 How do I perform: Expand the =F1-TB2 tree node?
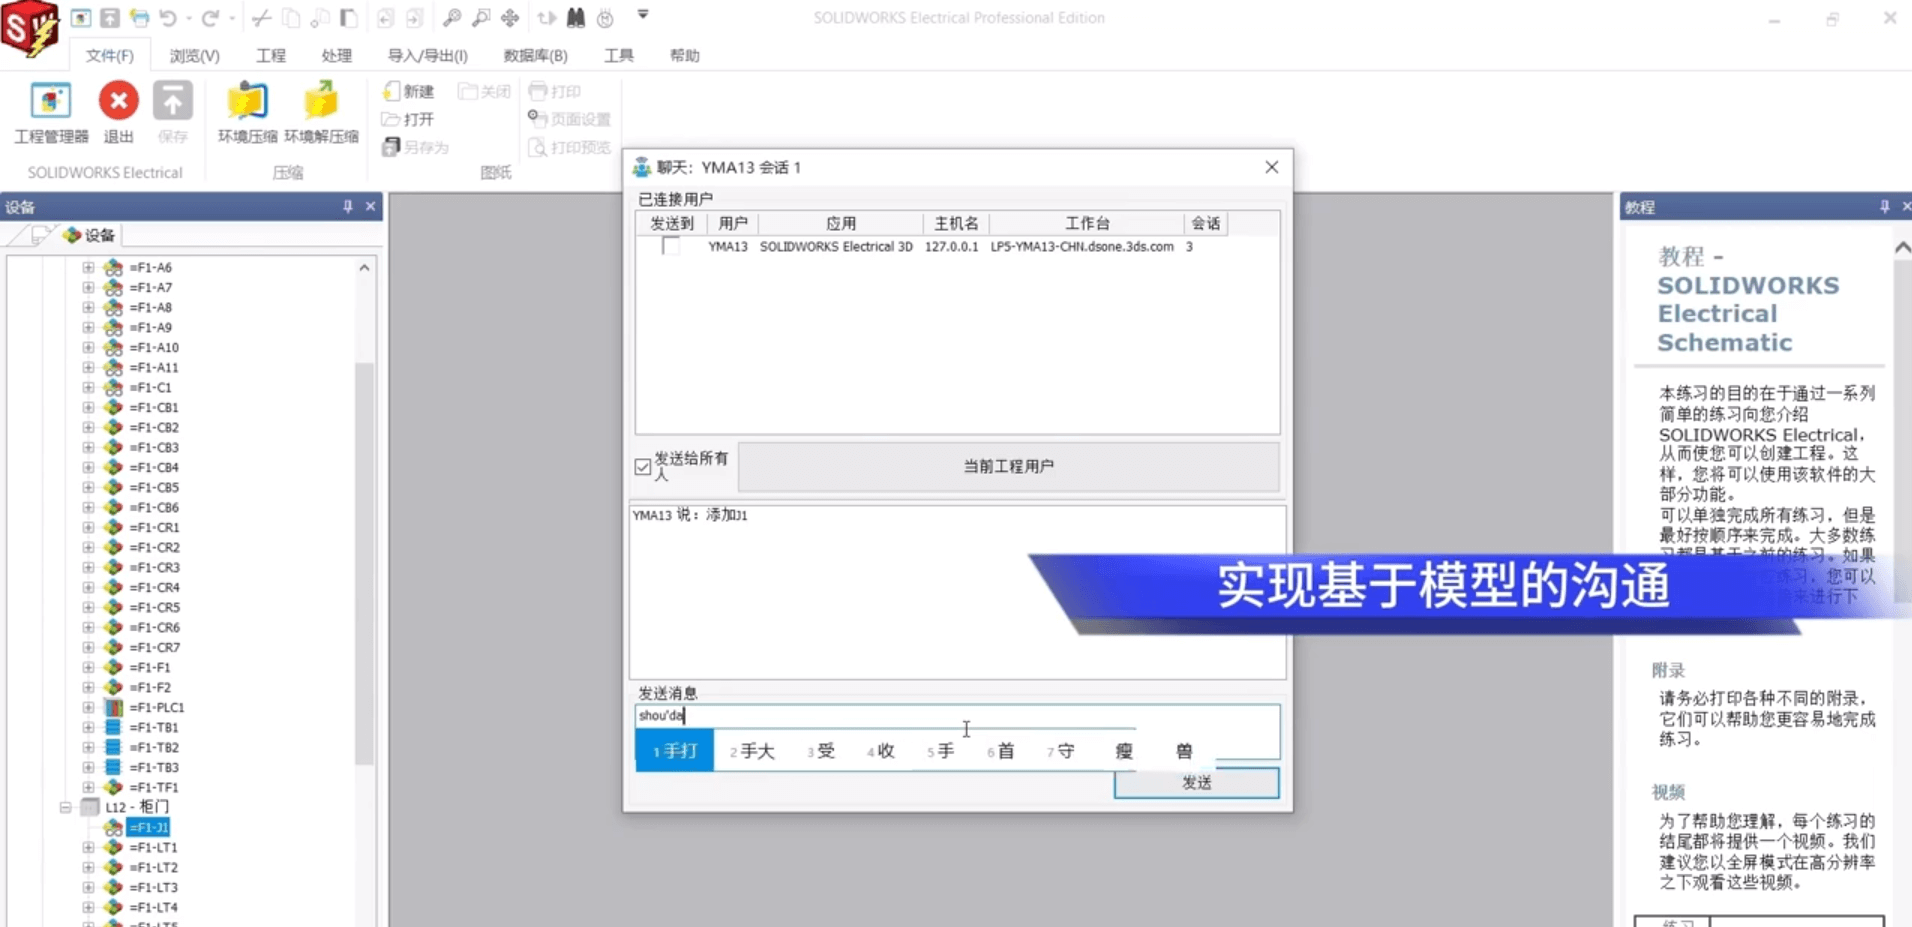(88, 747)
